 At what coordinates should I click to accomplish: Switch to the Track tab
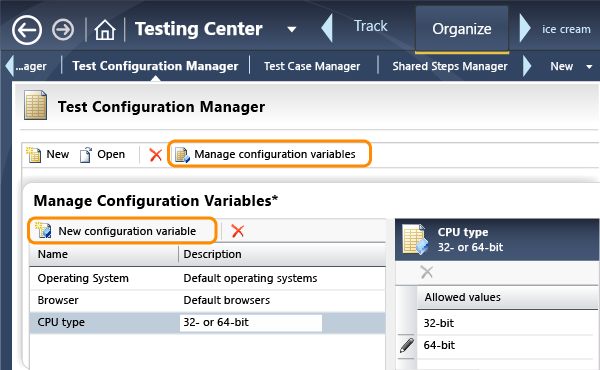[370, 26]
